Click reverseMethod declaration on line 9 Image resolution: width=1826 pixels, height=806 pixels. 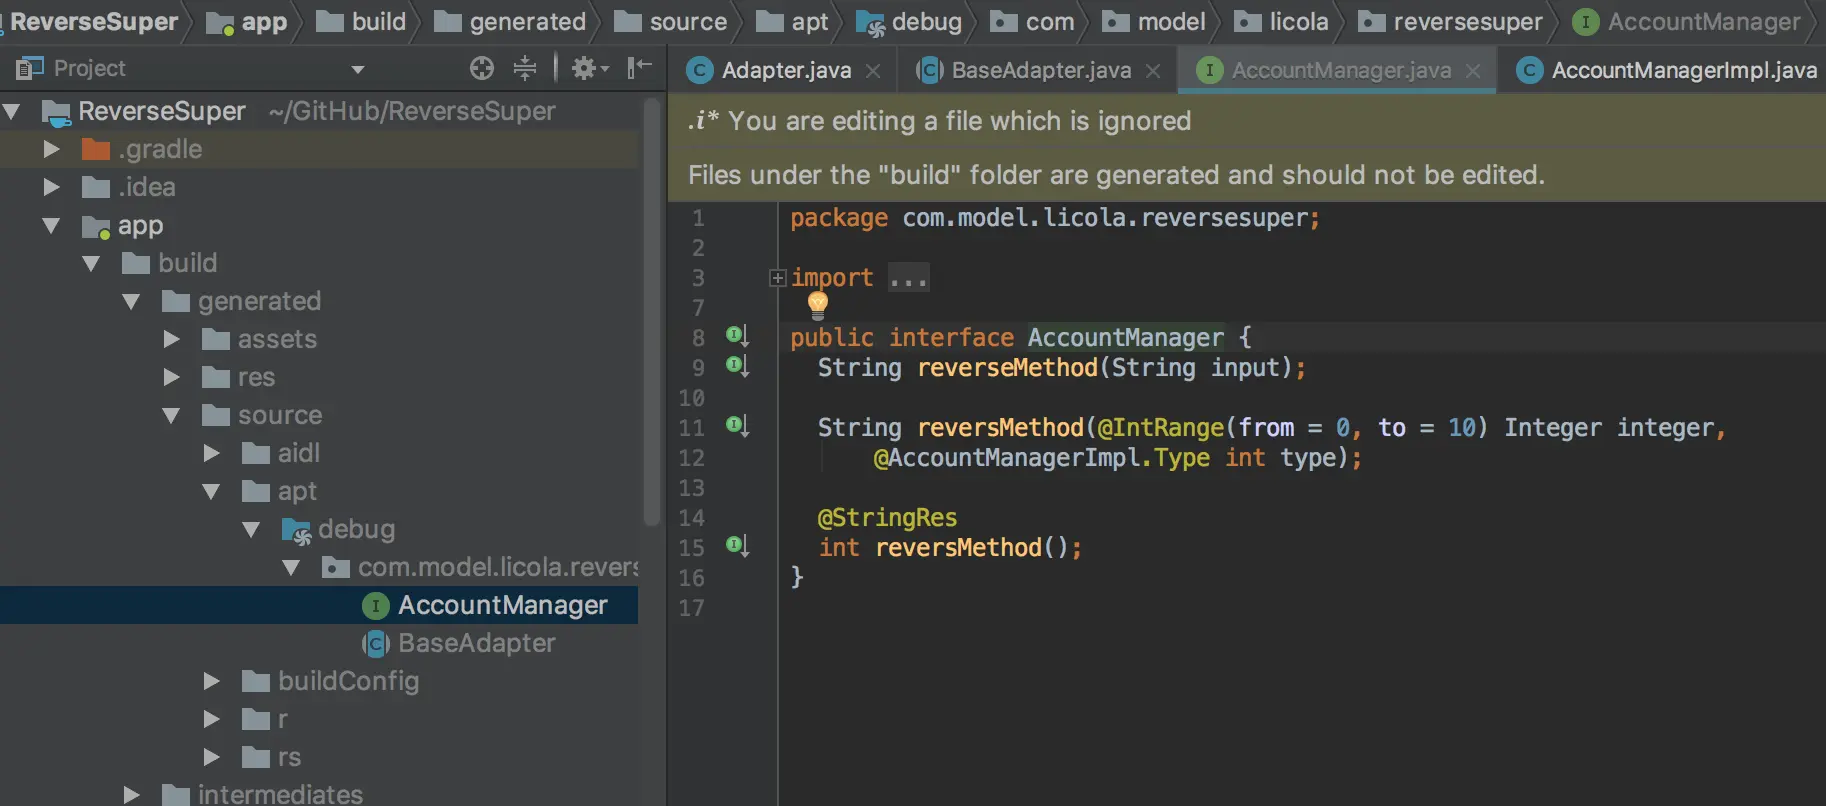[1007, 368]
